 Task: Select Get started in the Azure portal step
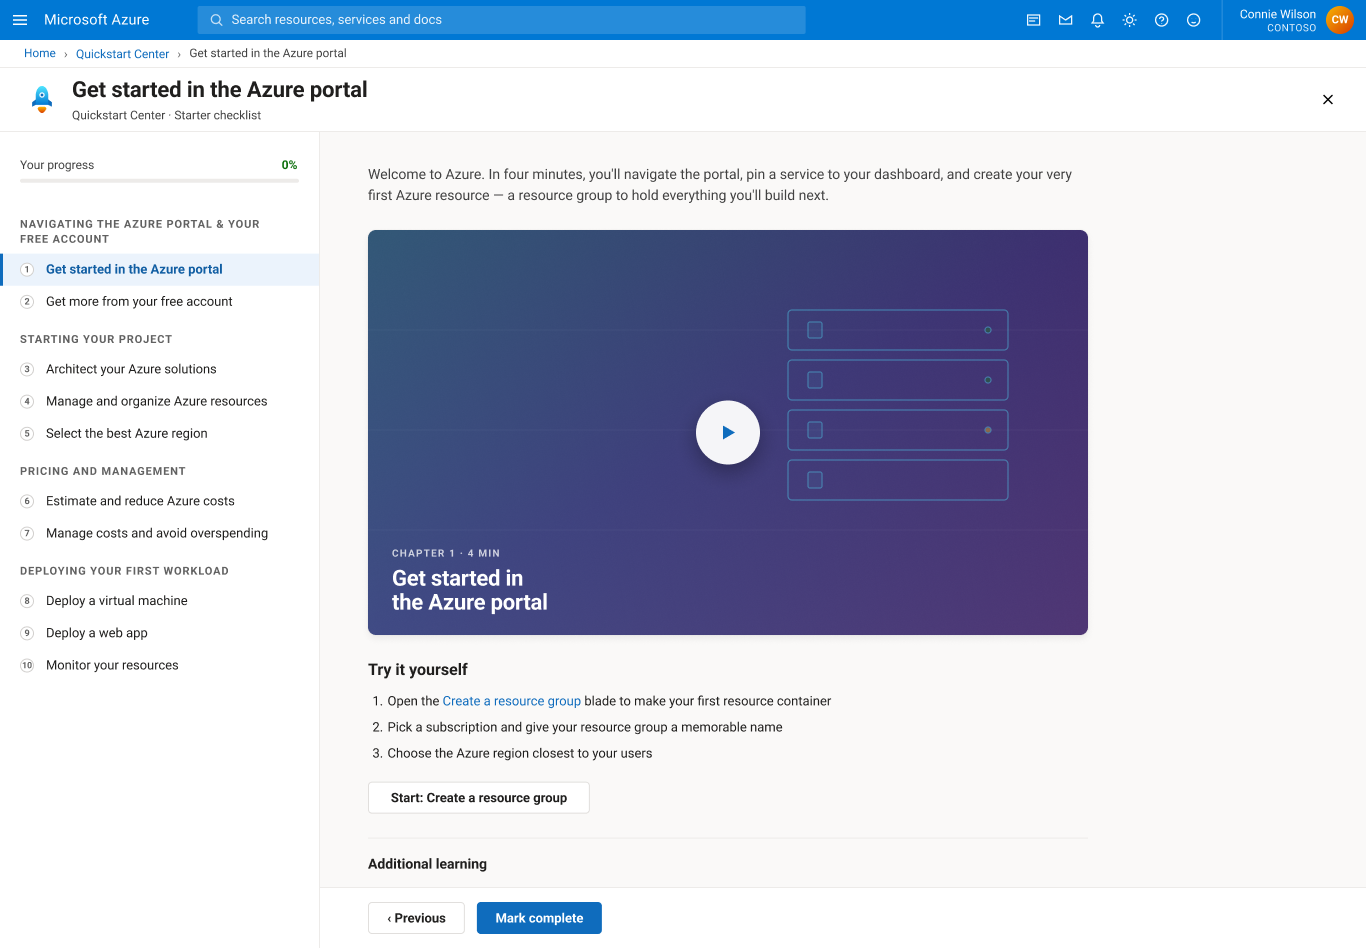(160, 270)
